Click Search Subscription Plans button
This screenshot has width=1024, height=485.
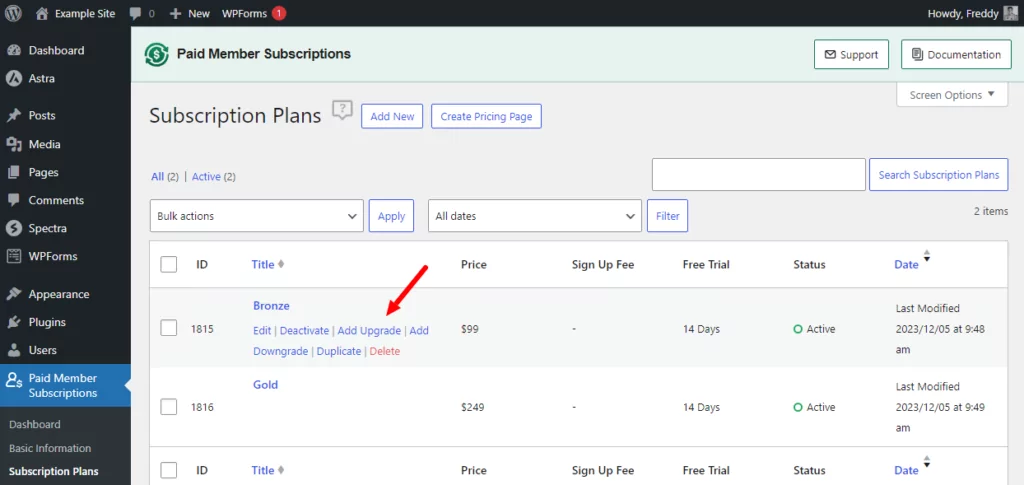coord(938,175)
